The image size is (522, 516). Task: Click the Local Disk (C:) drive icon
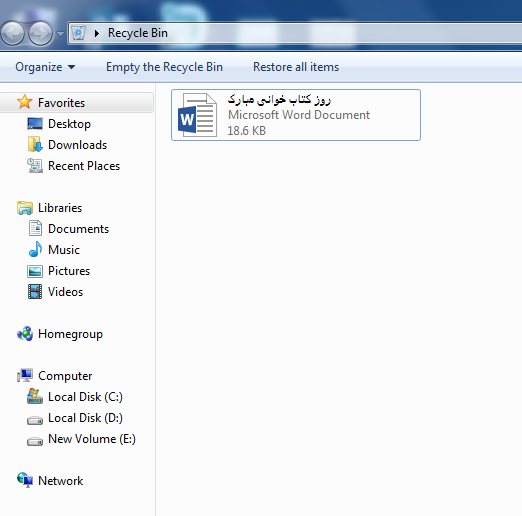pos(35,396)
